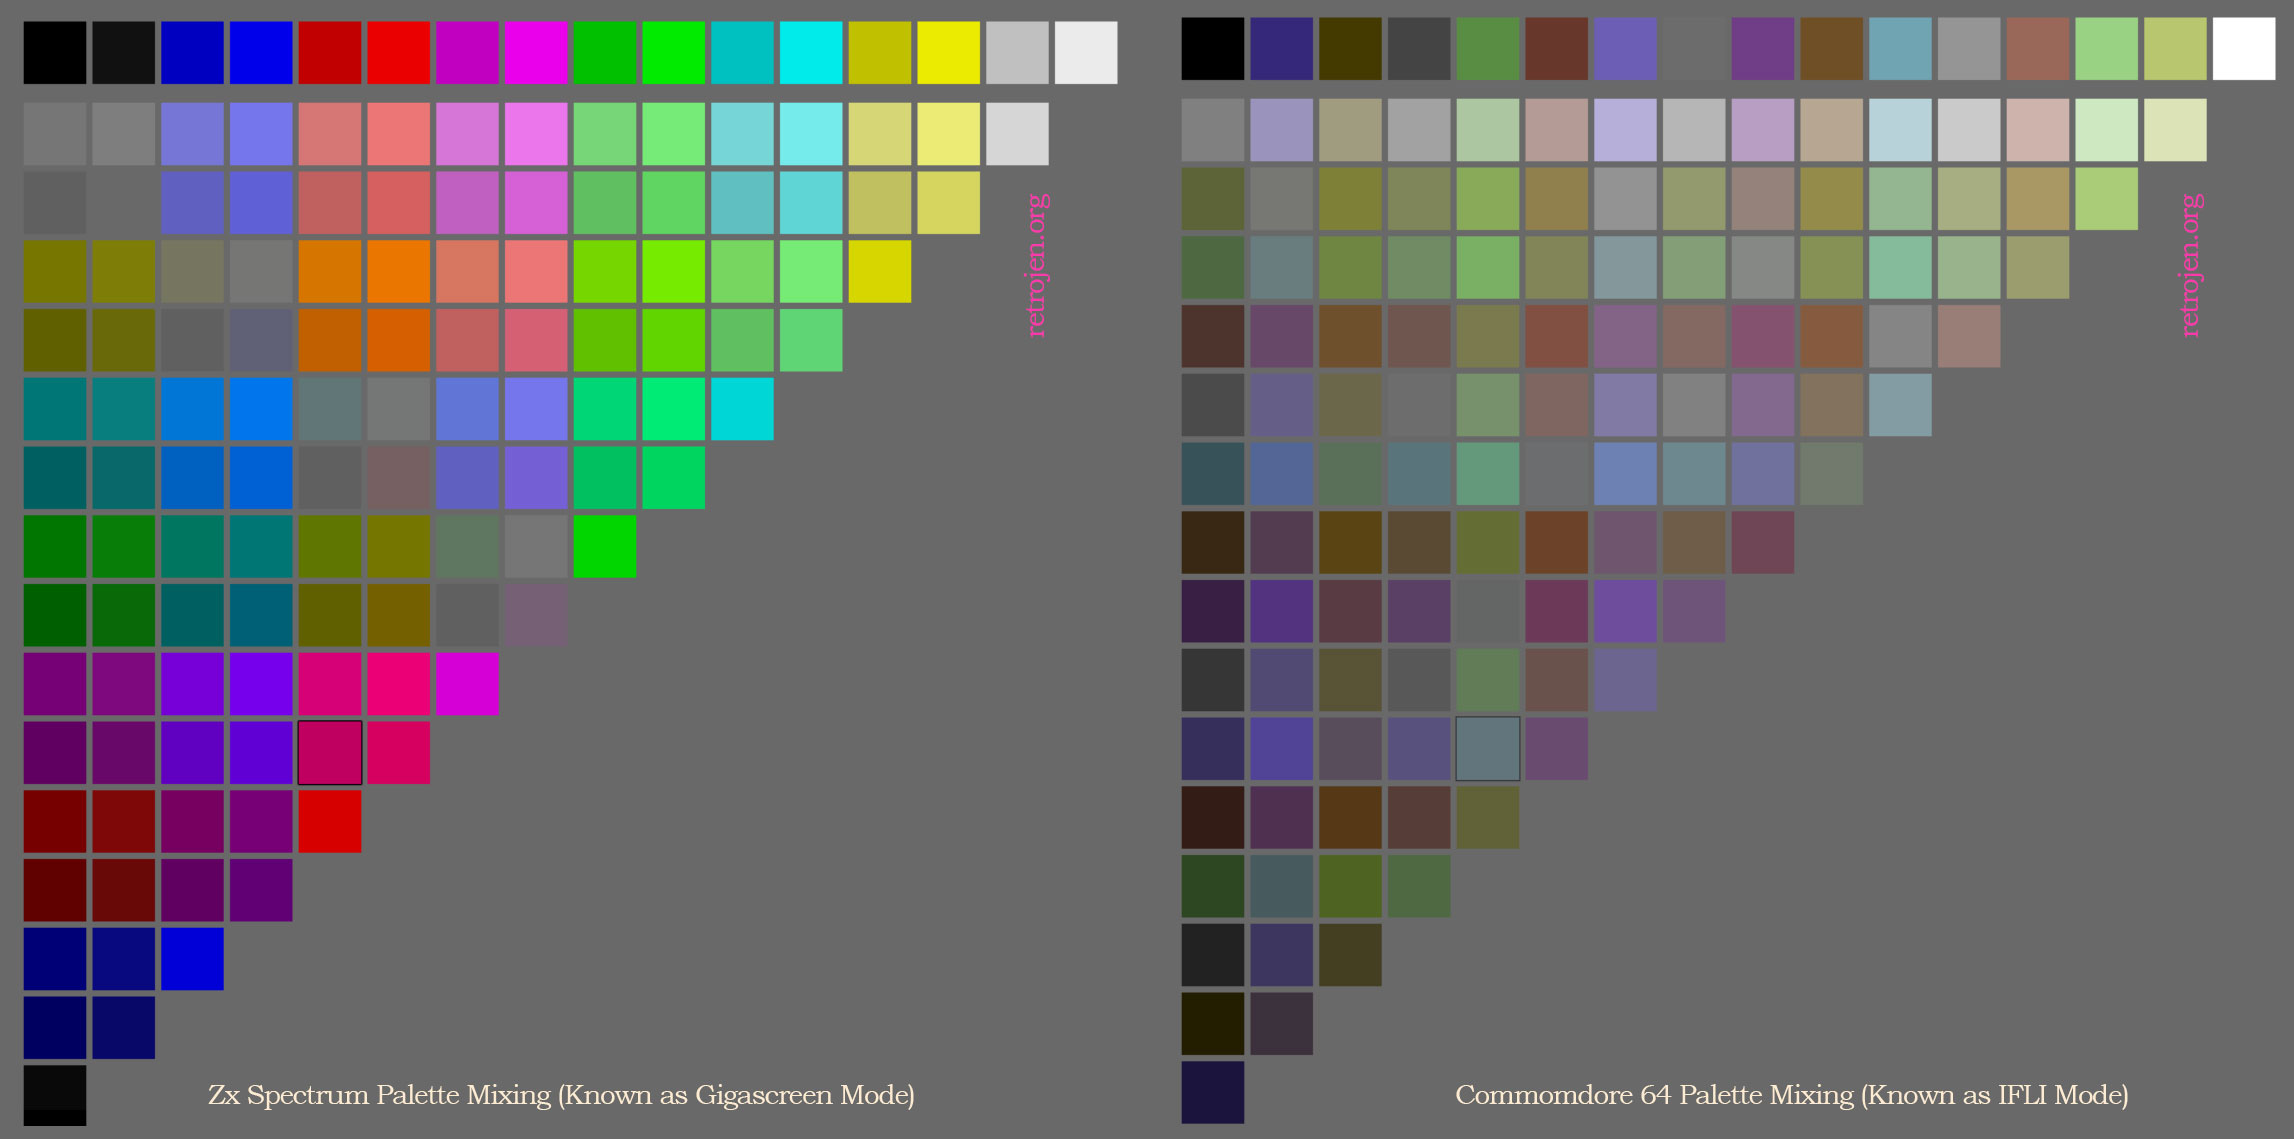
Task: Open retrojen.org link beside the Commodore 64 palette
Action: [2191, 265]
